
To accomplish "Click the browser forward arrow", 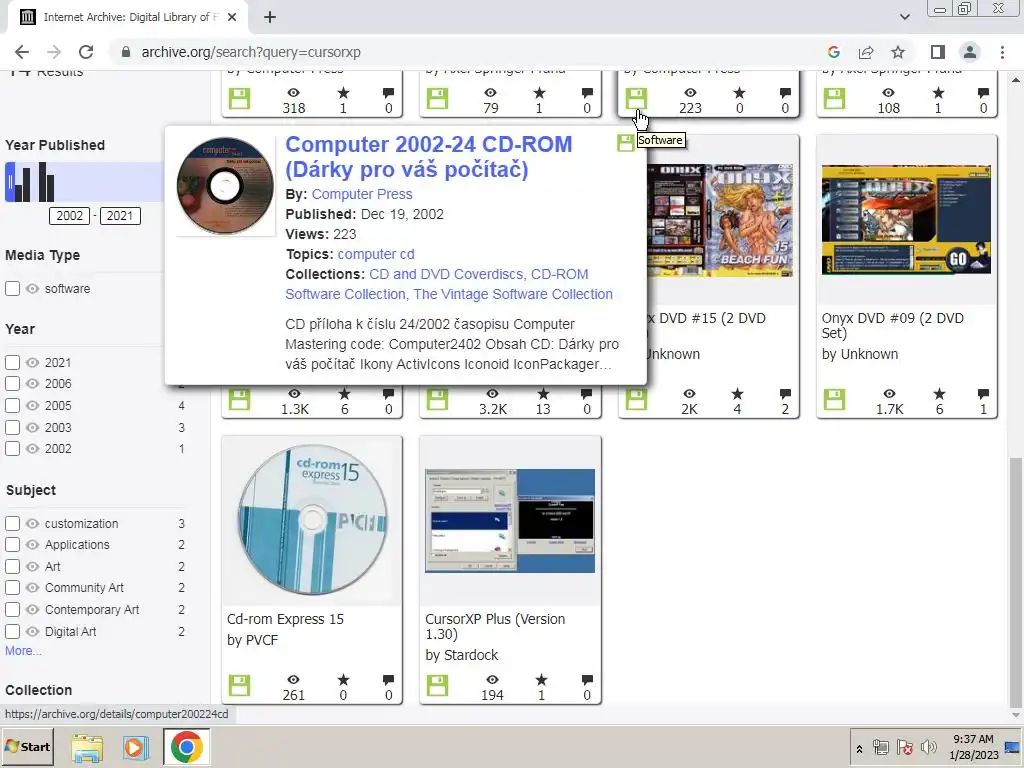I will tap(54, 52).
